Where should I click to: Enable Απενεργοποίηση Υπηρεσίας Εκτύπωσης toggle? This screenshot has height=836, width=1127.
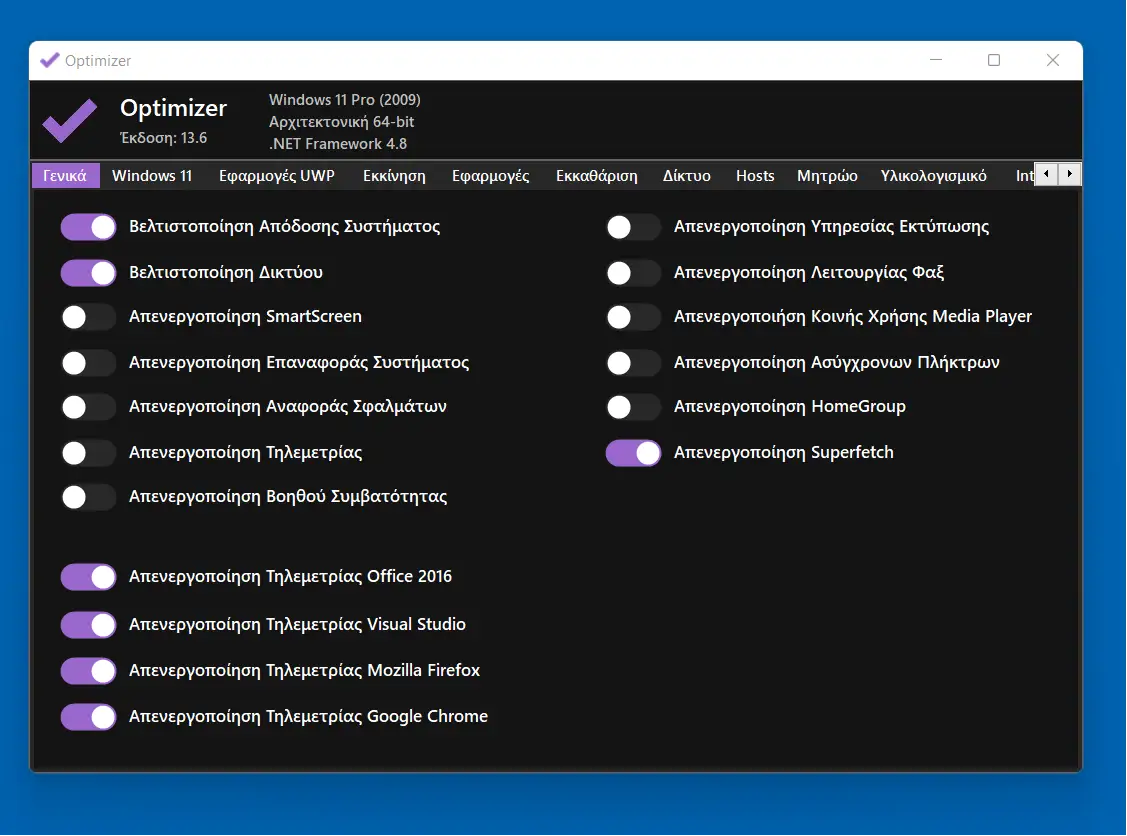pos(633,227)
